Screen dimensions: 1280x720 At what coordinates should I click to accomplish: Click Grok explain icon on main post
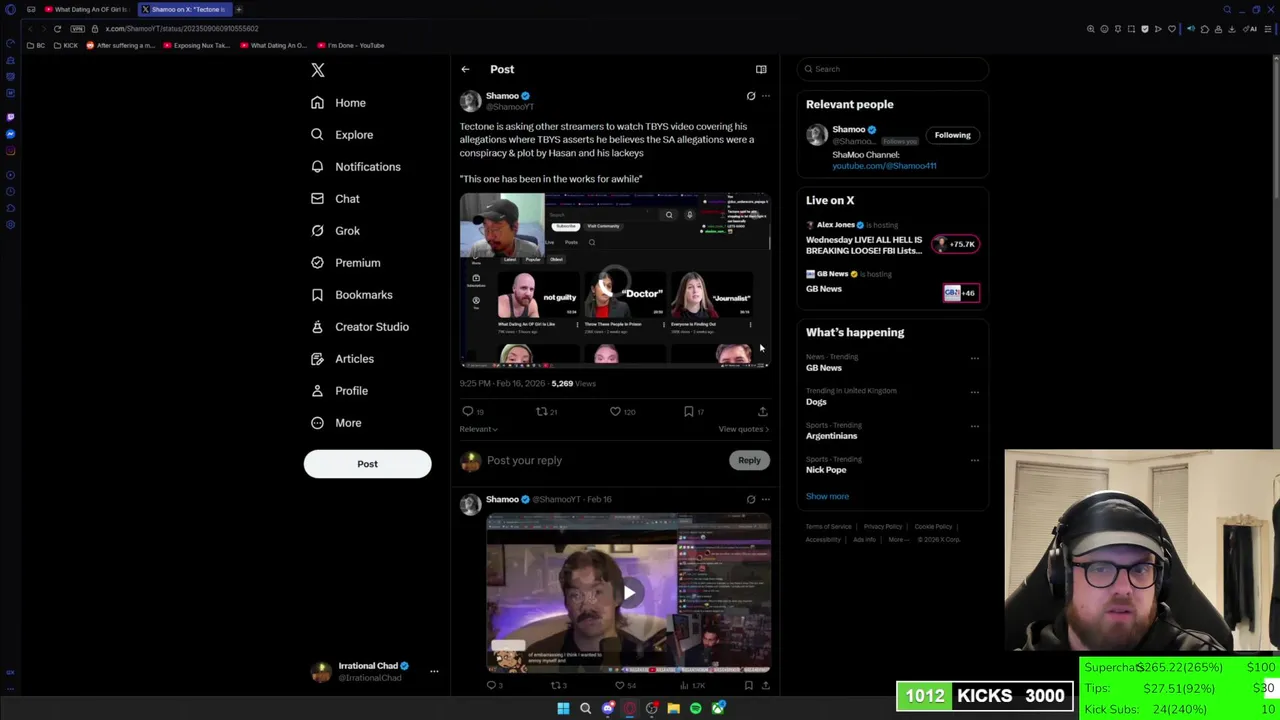click(751, 96)
